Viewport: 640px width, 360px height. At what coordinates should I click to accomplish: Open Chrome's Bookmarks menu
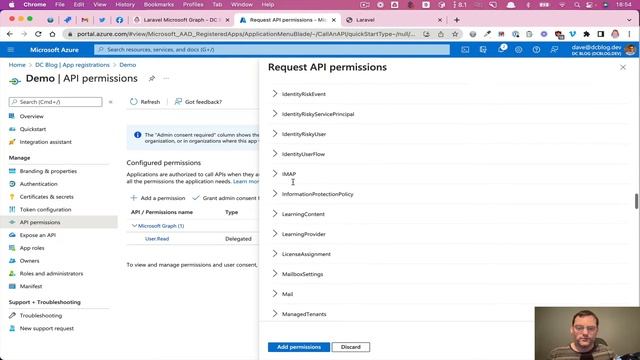(x=158, y=4)
